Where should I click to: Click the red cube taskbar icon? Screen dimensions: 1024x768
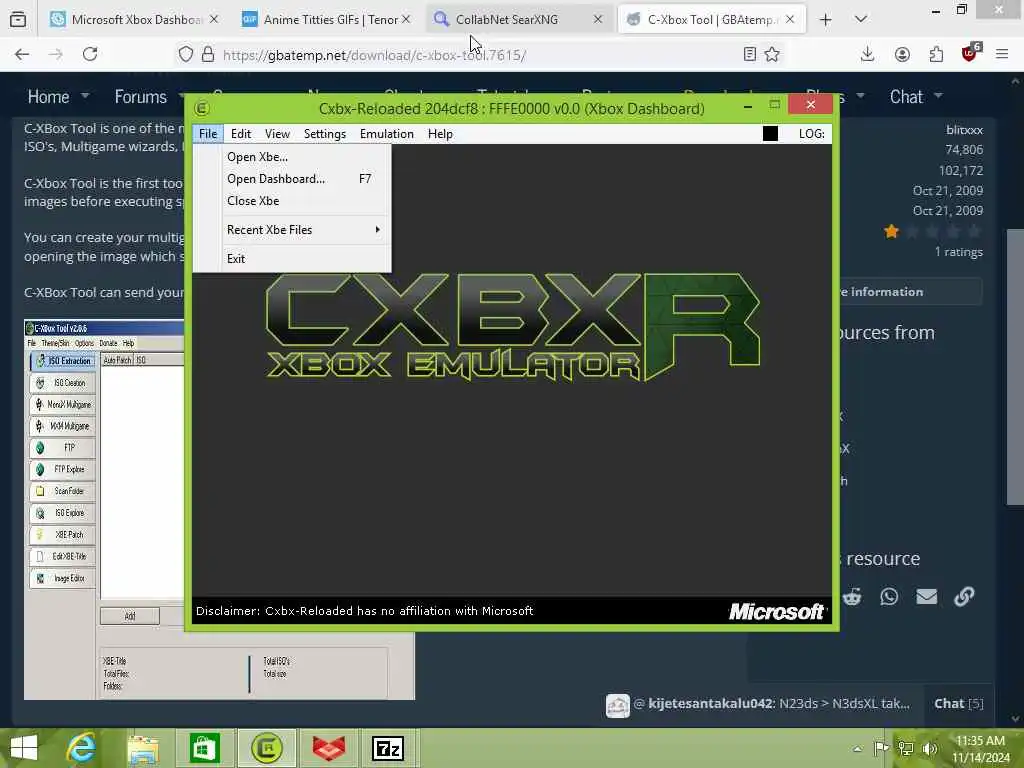[328, 748]
